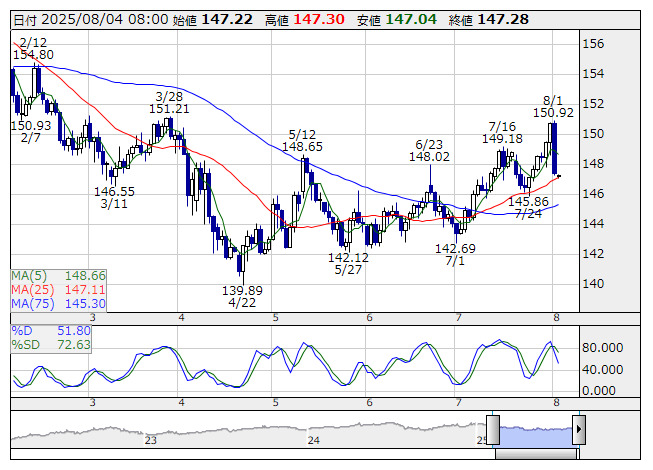Click year 23 in the navigator overview
This screenshot has width=653, height=470.
coord(150,440)
